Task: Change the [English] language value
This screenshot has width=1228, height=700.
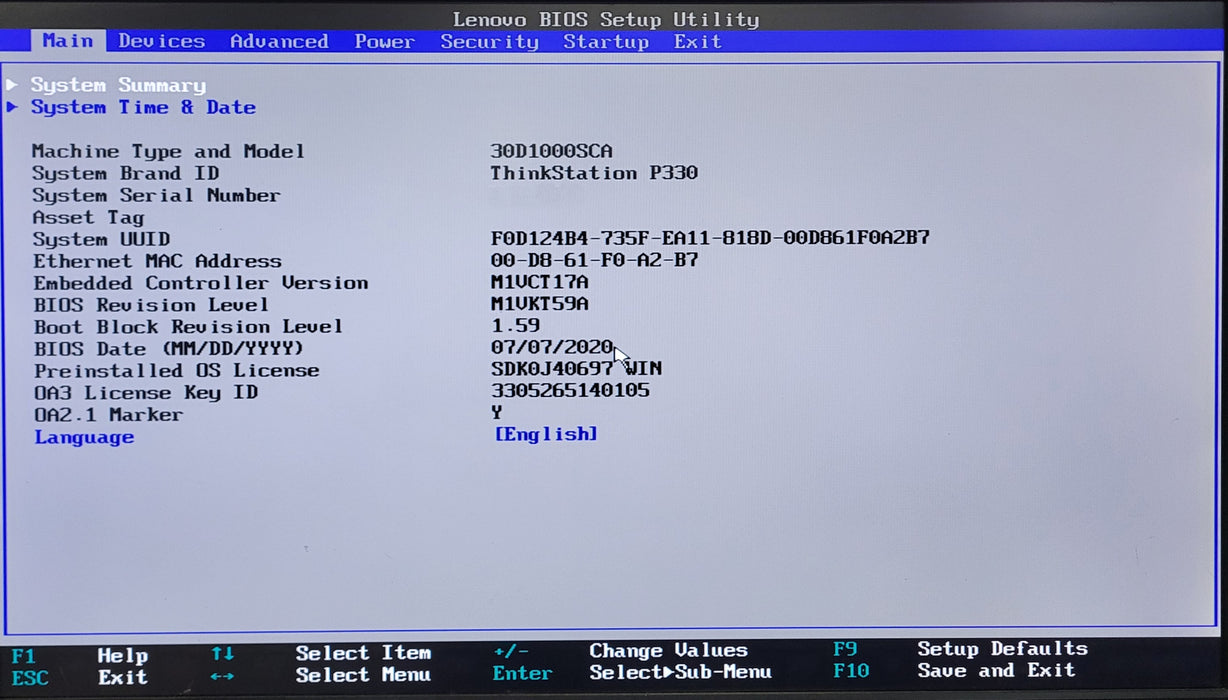Action: (546, 434)
